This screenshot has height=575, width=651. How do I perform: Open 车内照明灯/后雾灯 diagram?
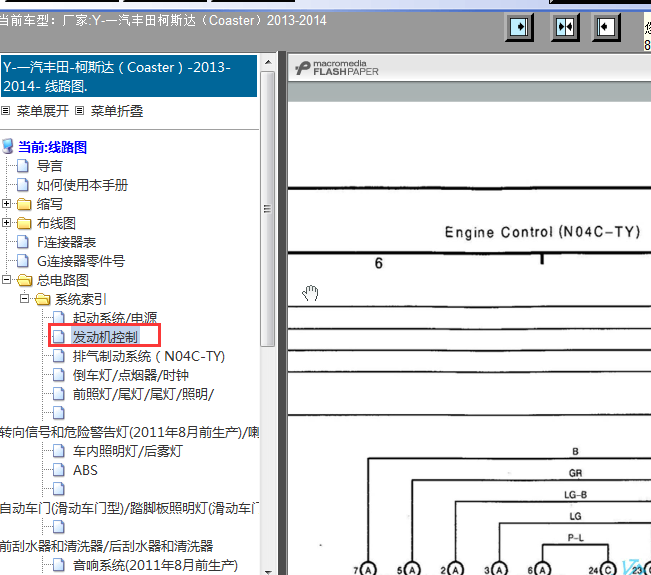(128, 451)
